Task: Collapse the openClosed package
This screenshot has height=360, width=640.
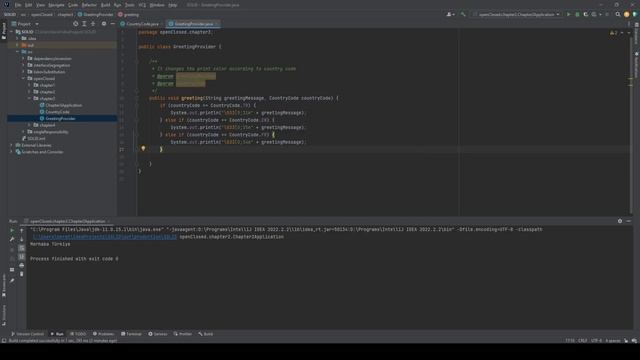Action: 23,78
